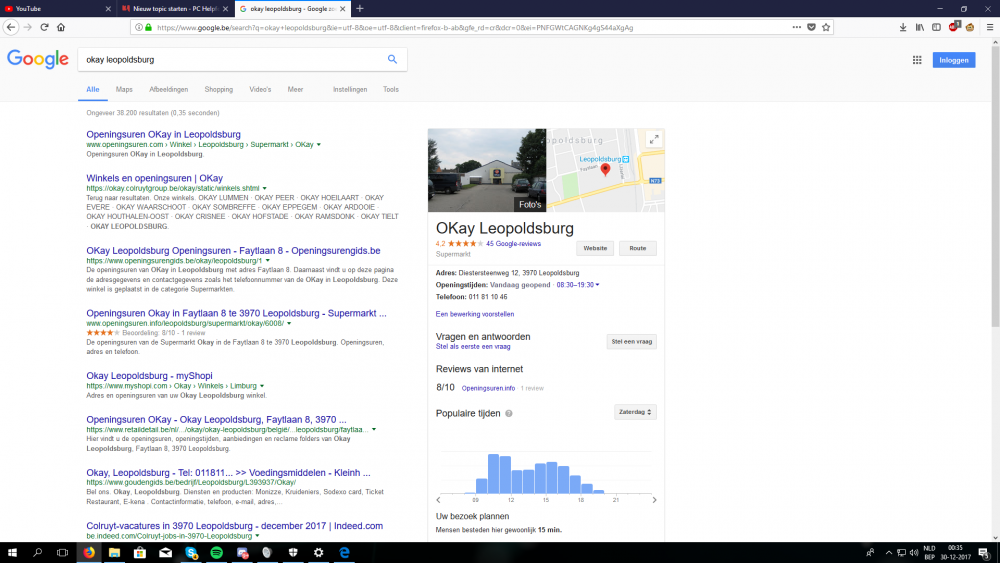Open 45 Google-reviews link
The width and height of the screenshot is (1000, 563).
click(x=513, y=244)
